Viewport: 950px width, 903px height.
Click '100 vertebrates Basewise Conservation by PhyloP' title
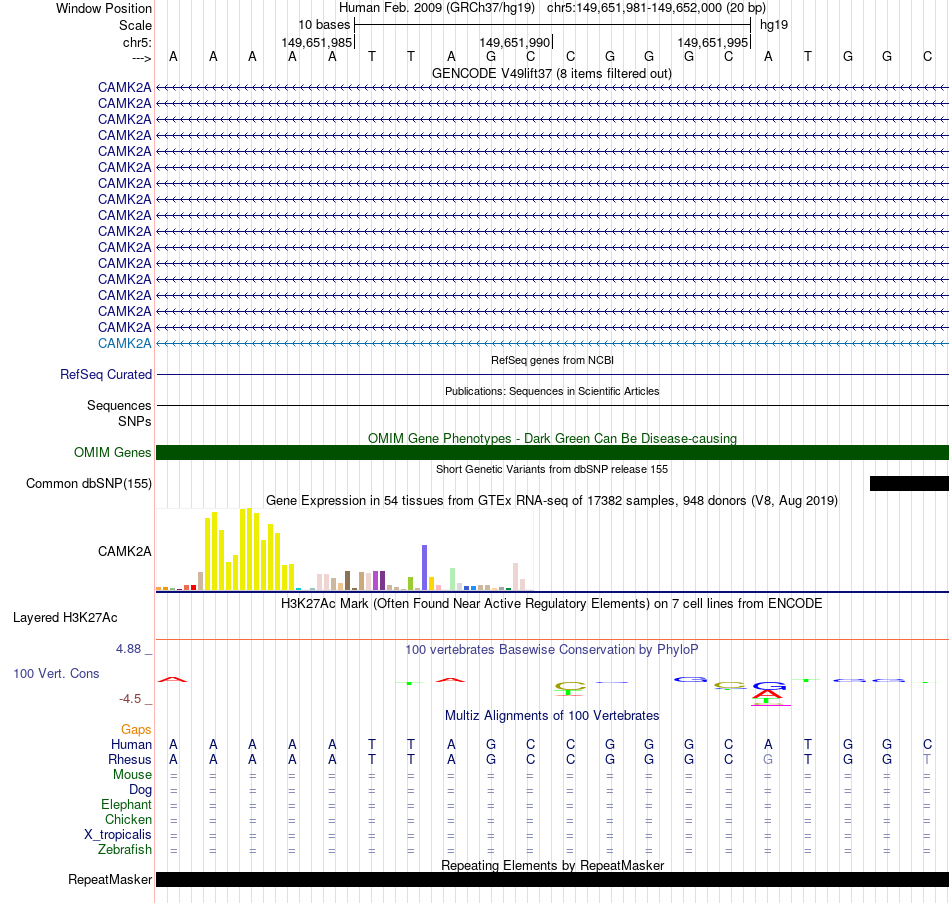pos(552,650)
